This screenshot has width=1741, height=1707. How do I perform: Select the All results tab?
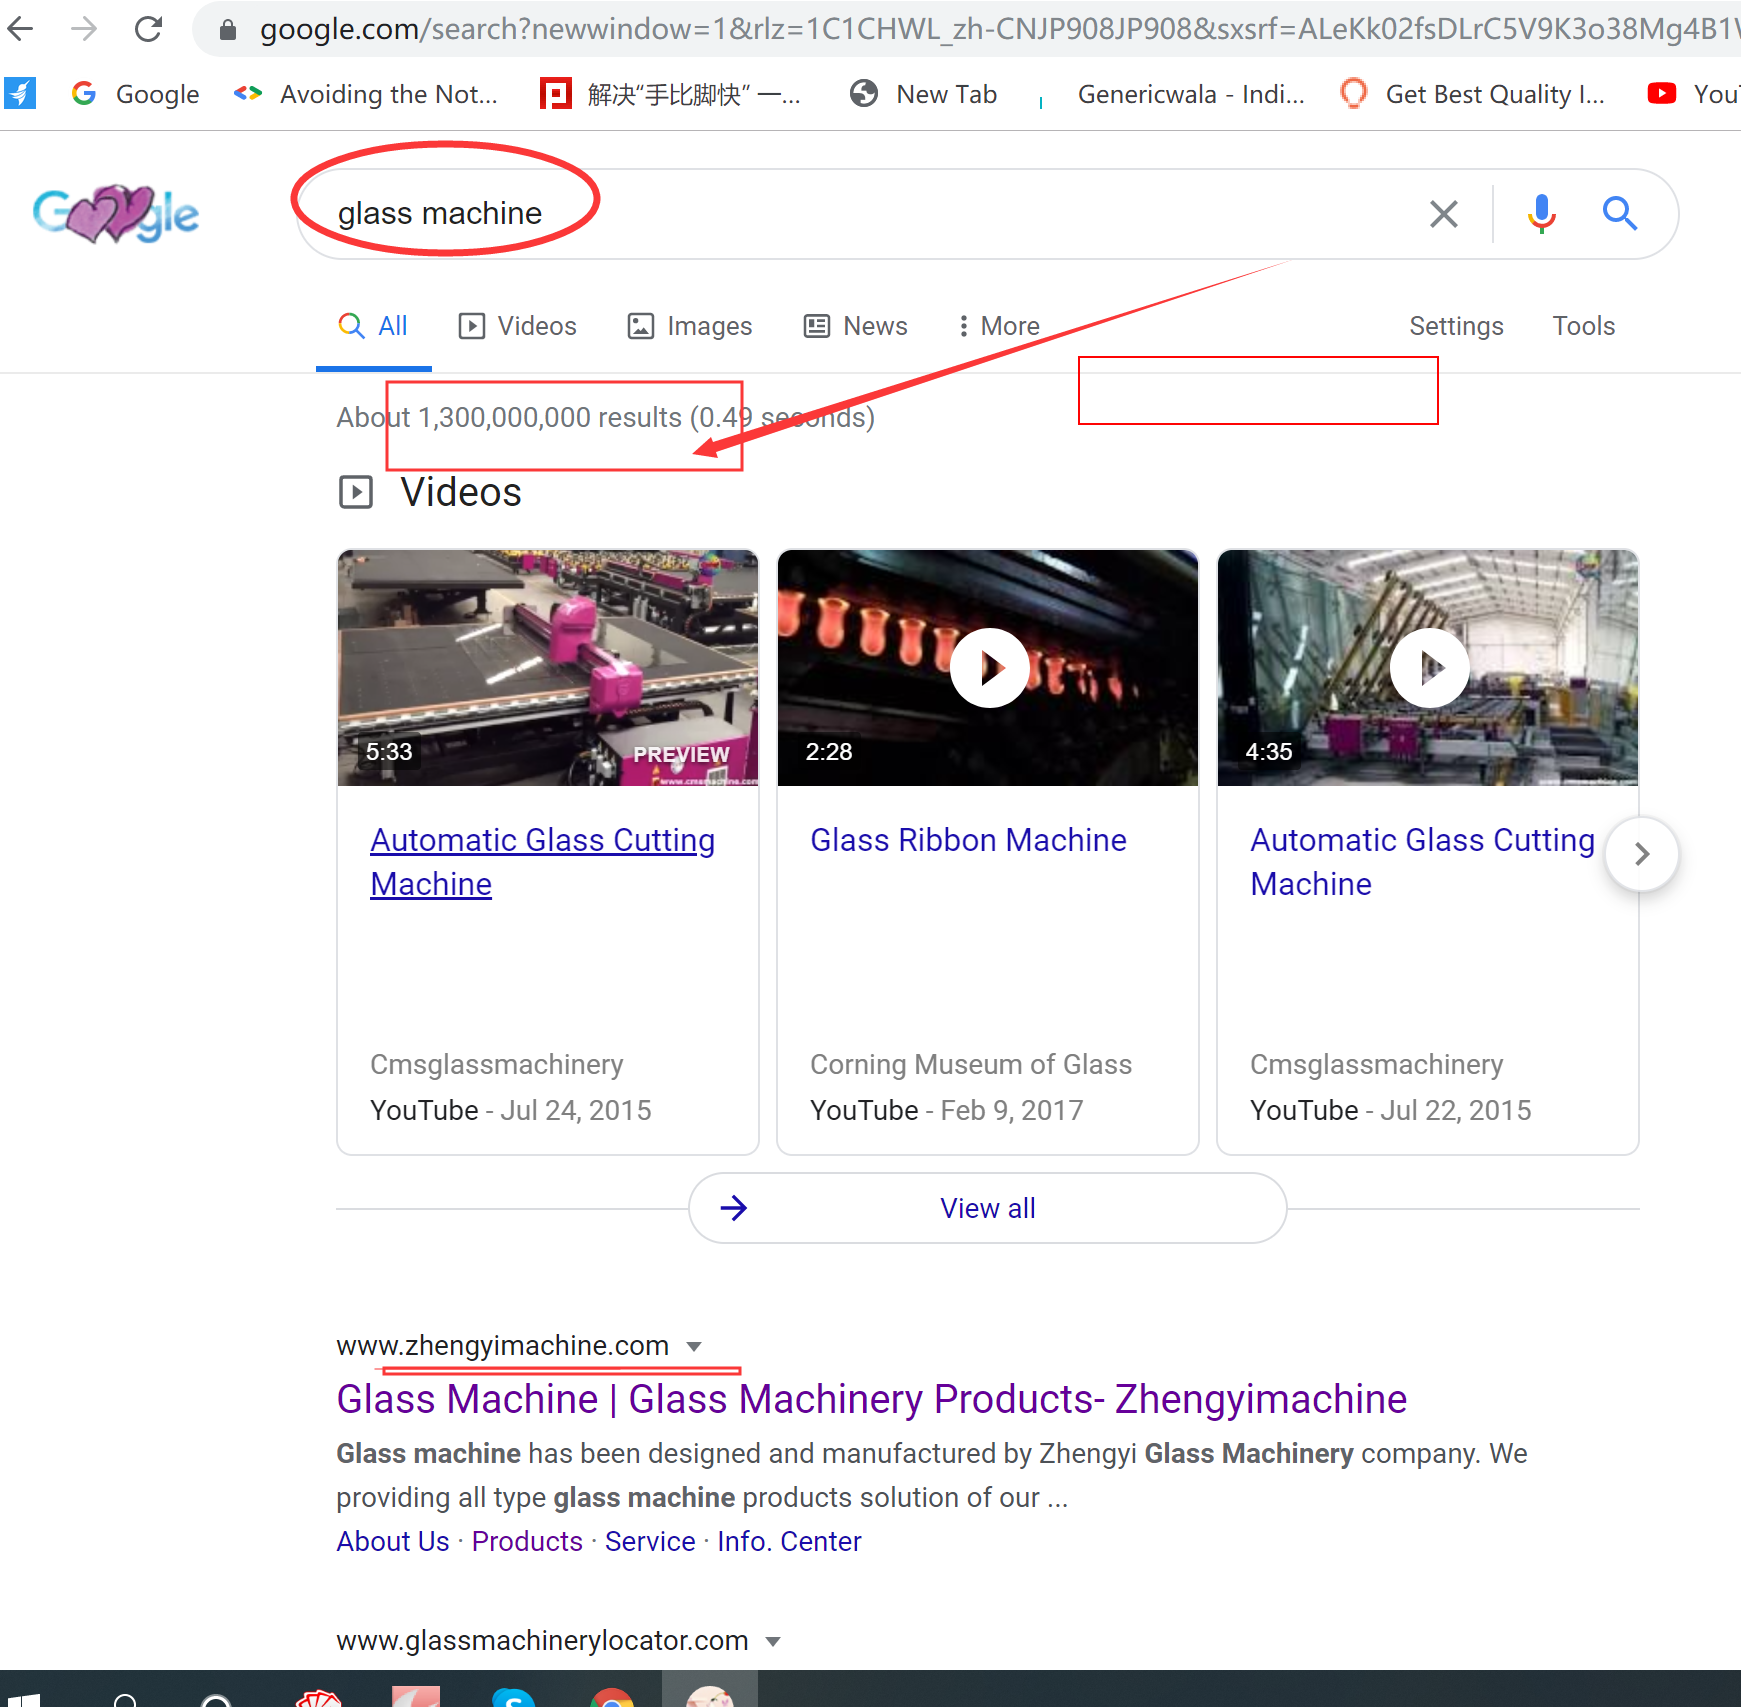click(x=373, y=326)
